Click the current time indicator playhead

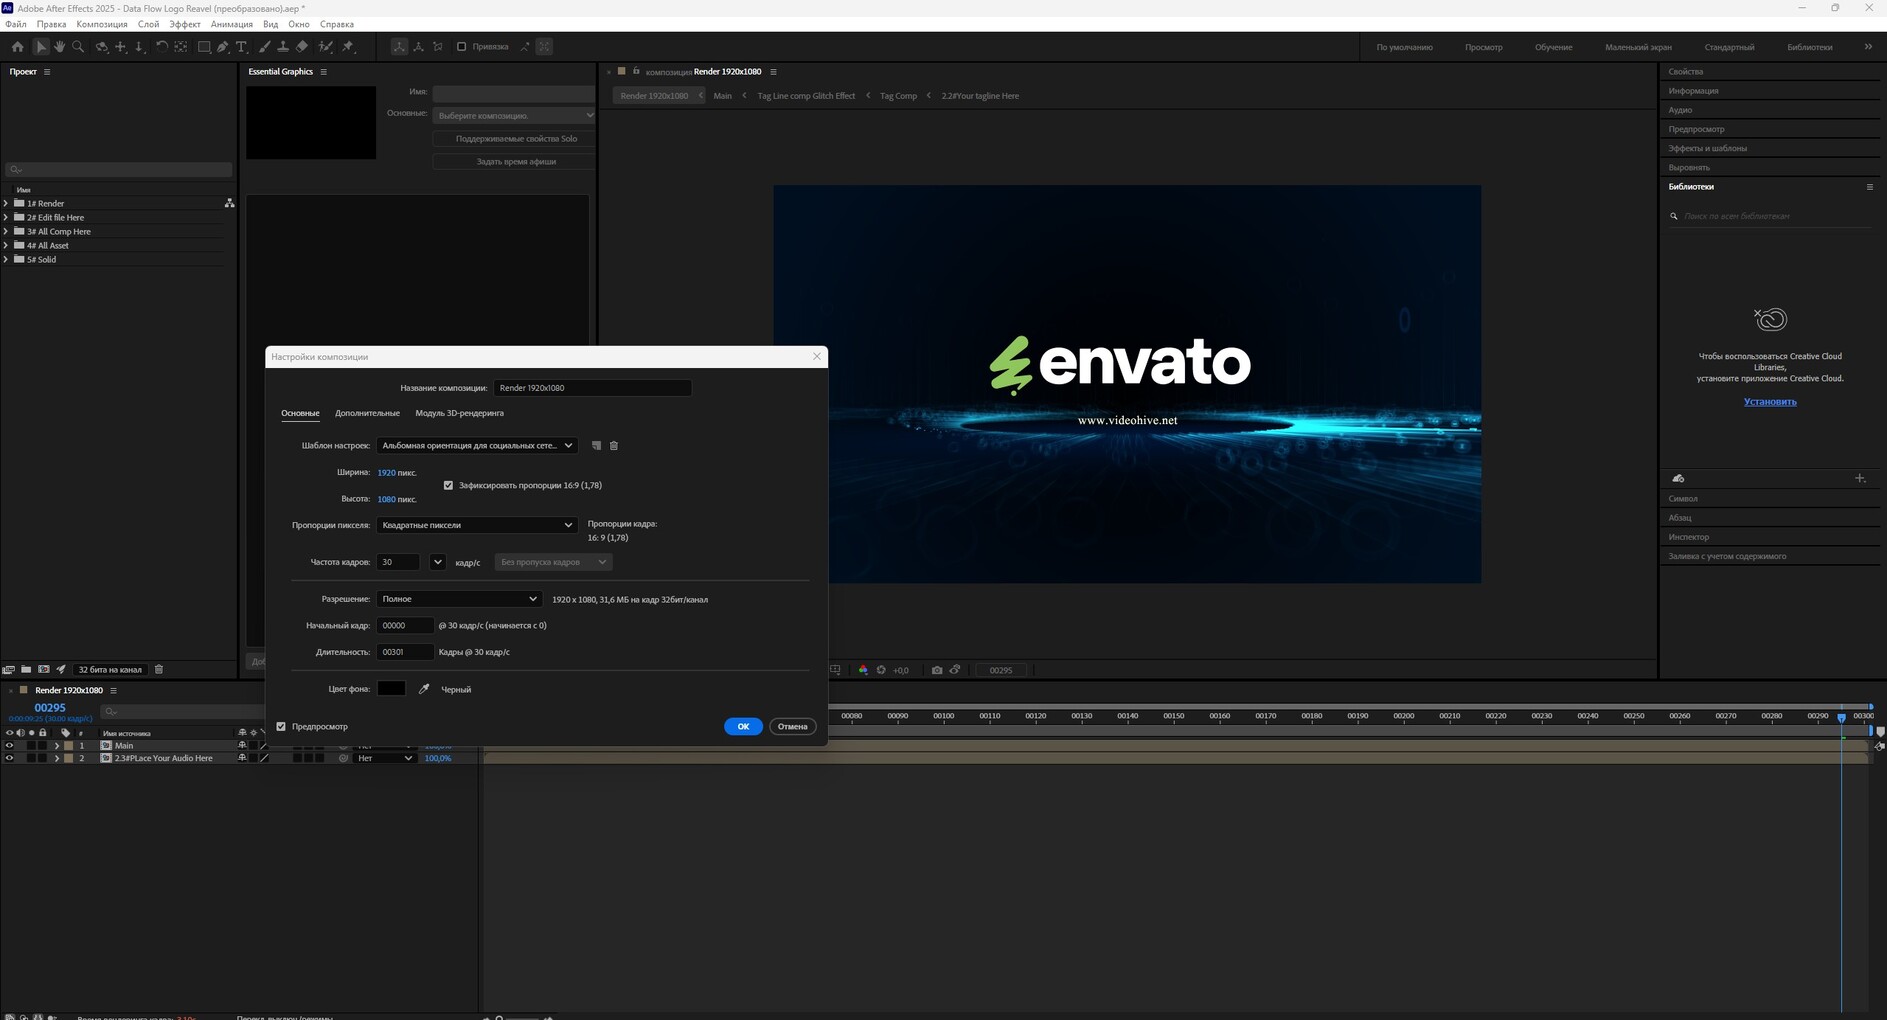(x=1841, y=718)
